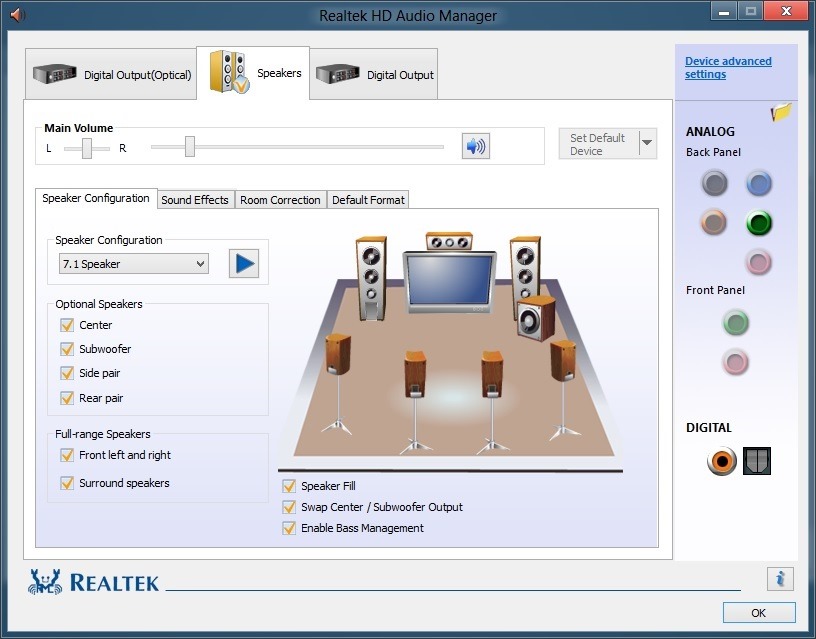Click the center speaker in the room diagram

pyautogui.click(x=449, y=239)
